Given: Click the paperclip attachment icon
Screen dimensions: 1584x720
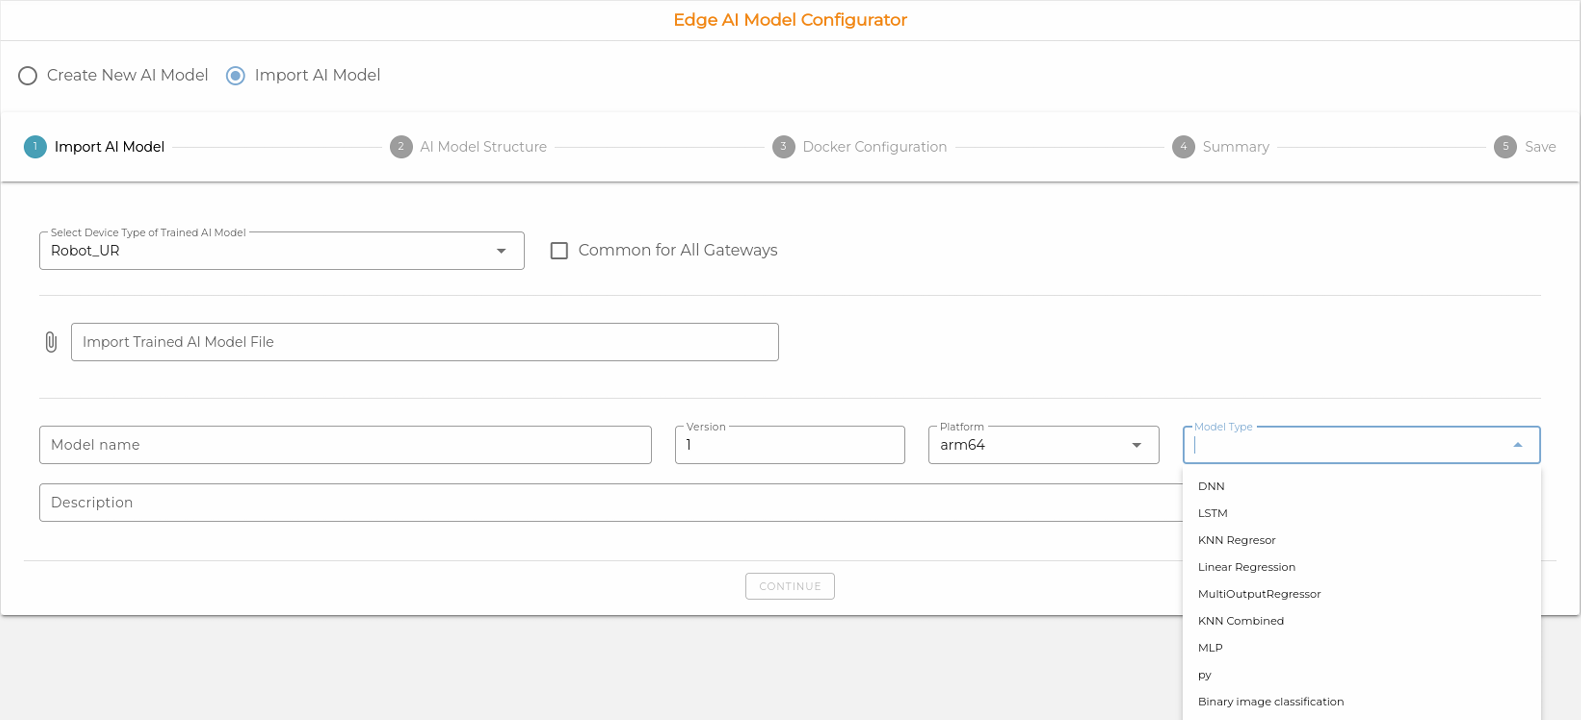Looking at the screenshot, I should [x=51, y=342].
